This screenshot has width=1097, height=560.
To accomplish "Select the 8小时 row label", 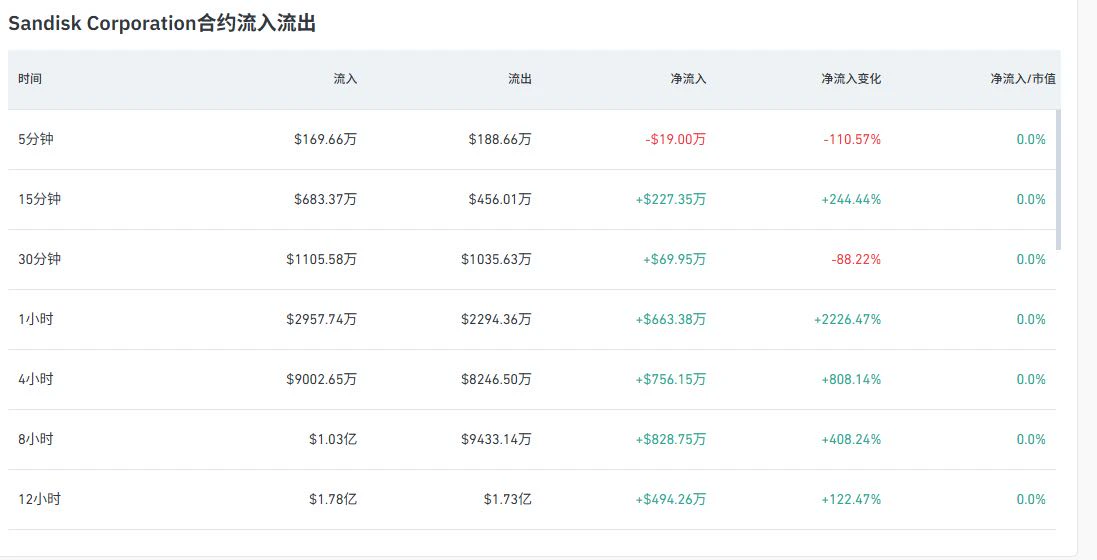I will click(x=36, y=440).
